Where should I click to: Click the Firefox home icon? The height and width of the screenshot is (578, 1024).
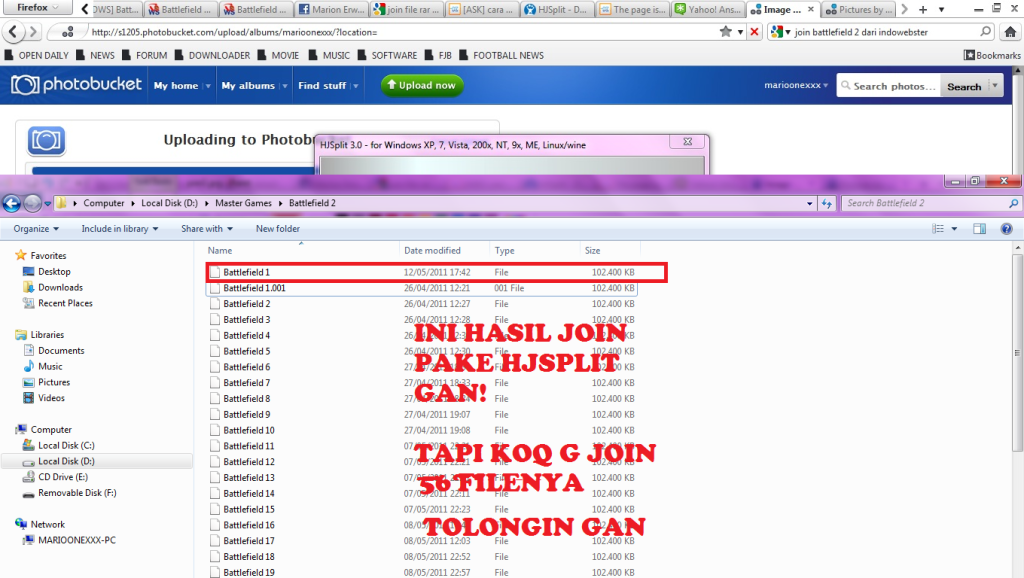click(1010, 31)
